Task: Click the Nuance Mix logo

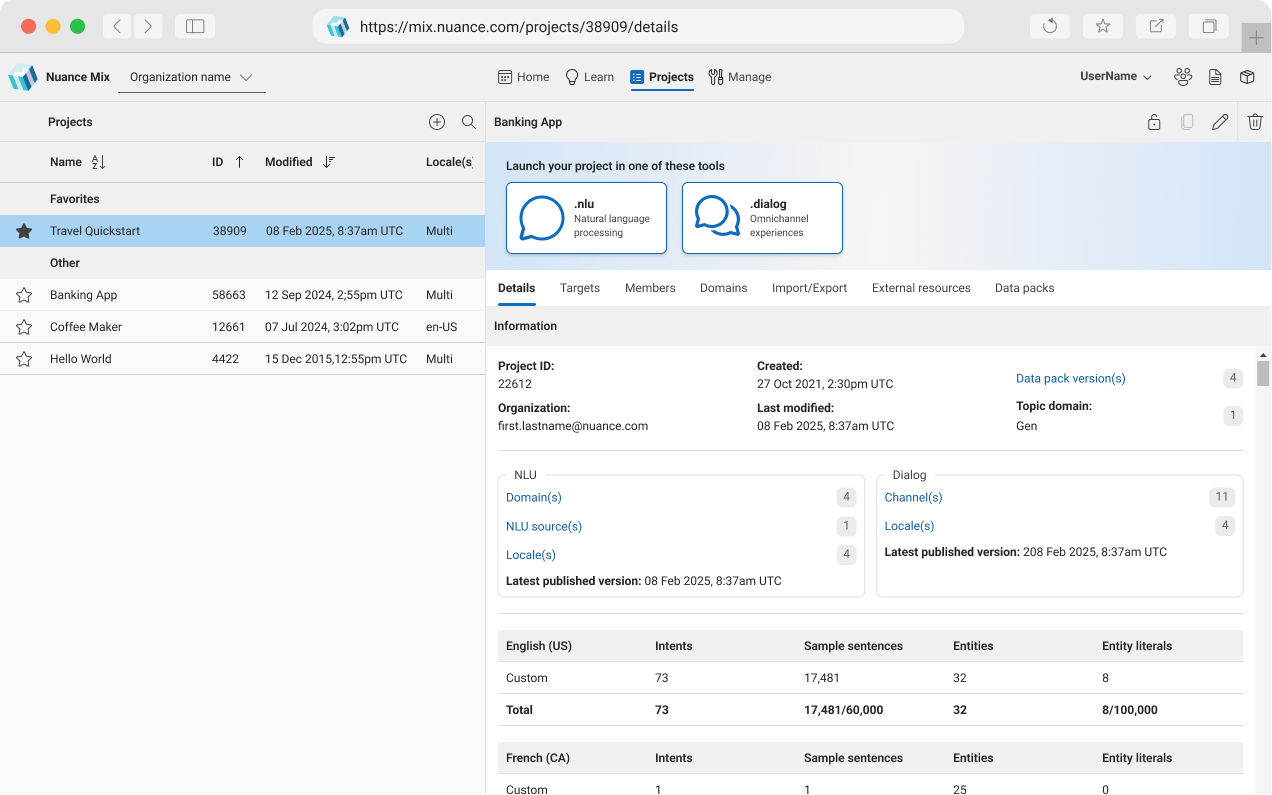Action: [x=22, y=77]
